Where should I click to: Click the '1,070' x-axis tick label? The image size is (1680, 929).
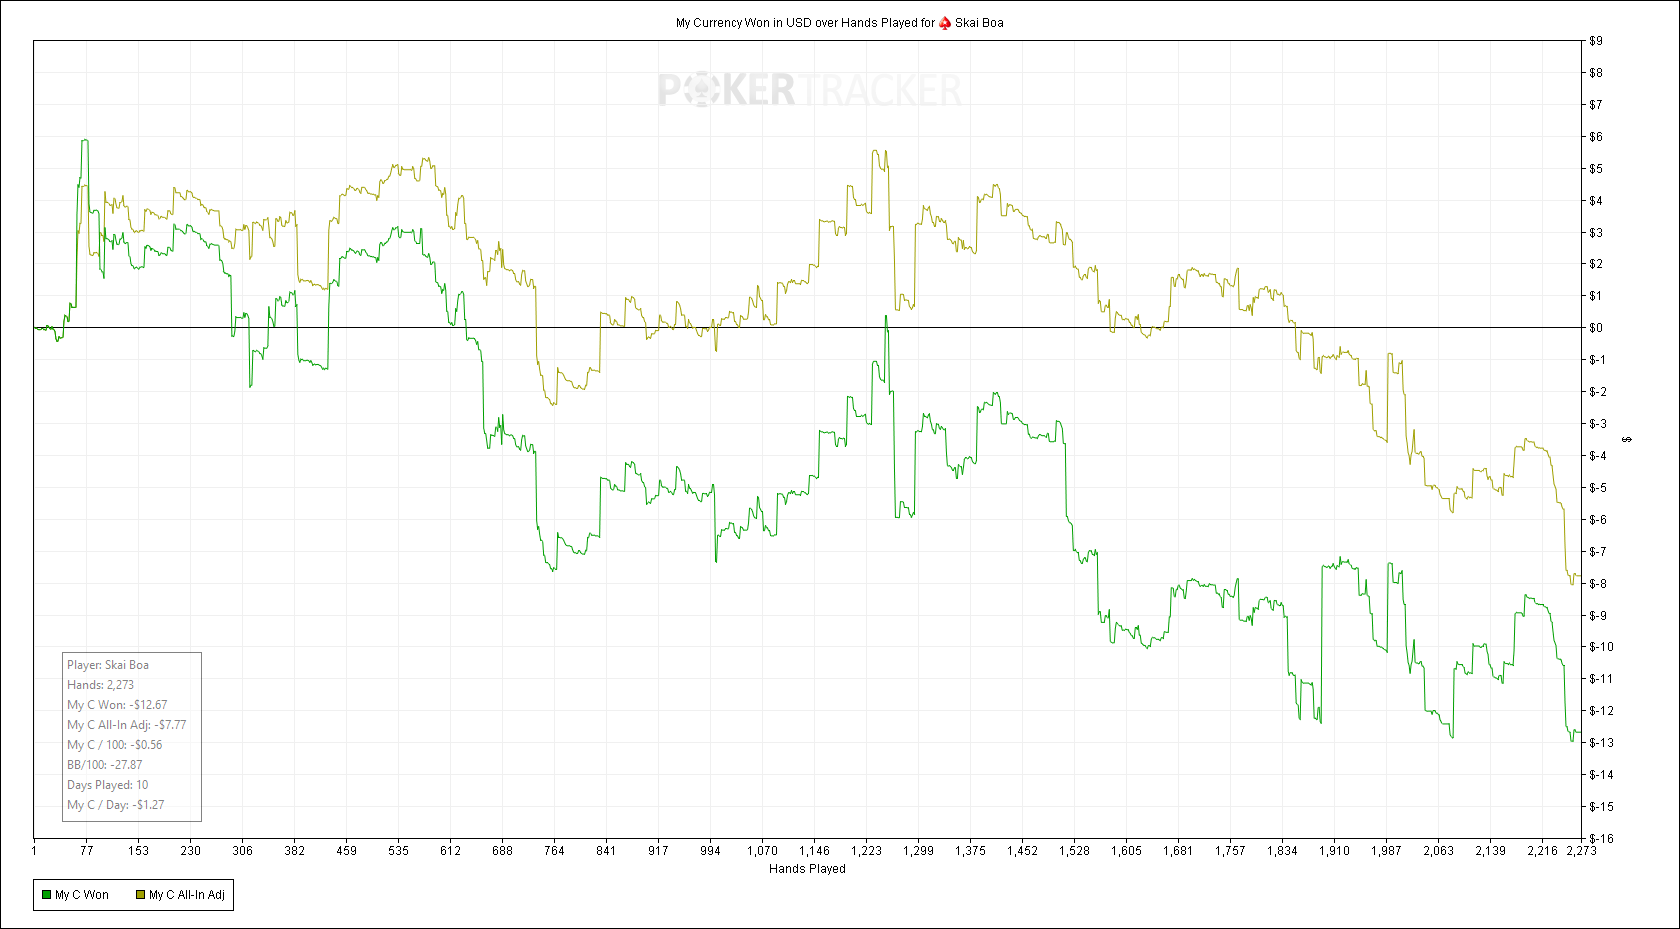click(762, 851)
